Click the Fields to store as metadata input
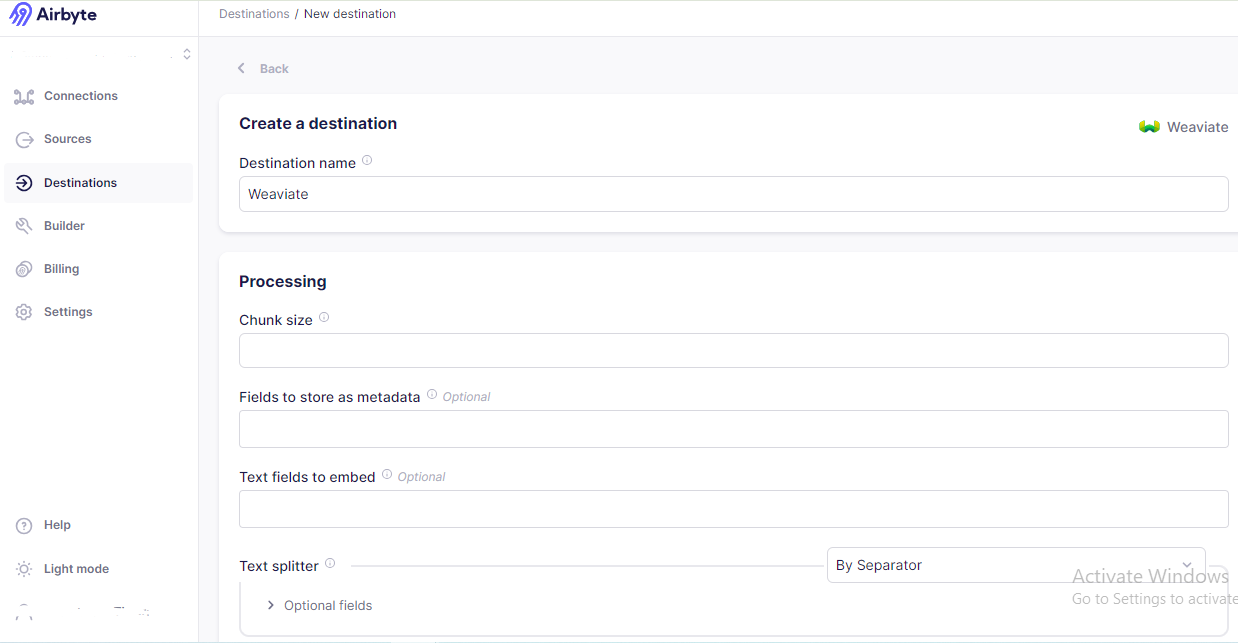1238x643 pixels. tap(733, 428)
